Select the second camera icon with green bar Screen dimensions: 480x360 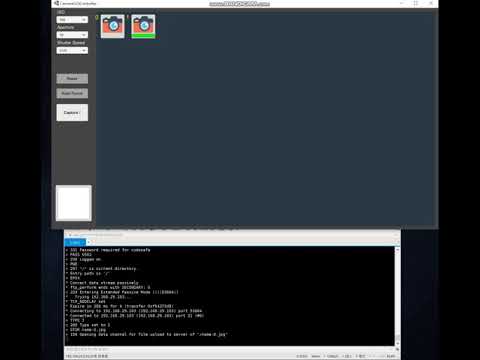click(x=143, y=26)
